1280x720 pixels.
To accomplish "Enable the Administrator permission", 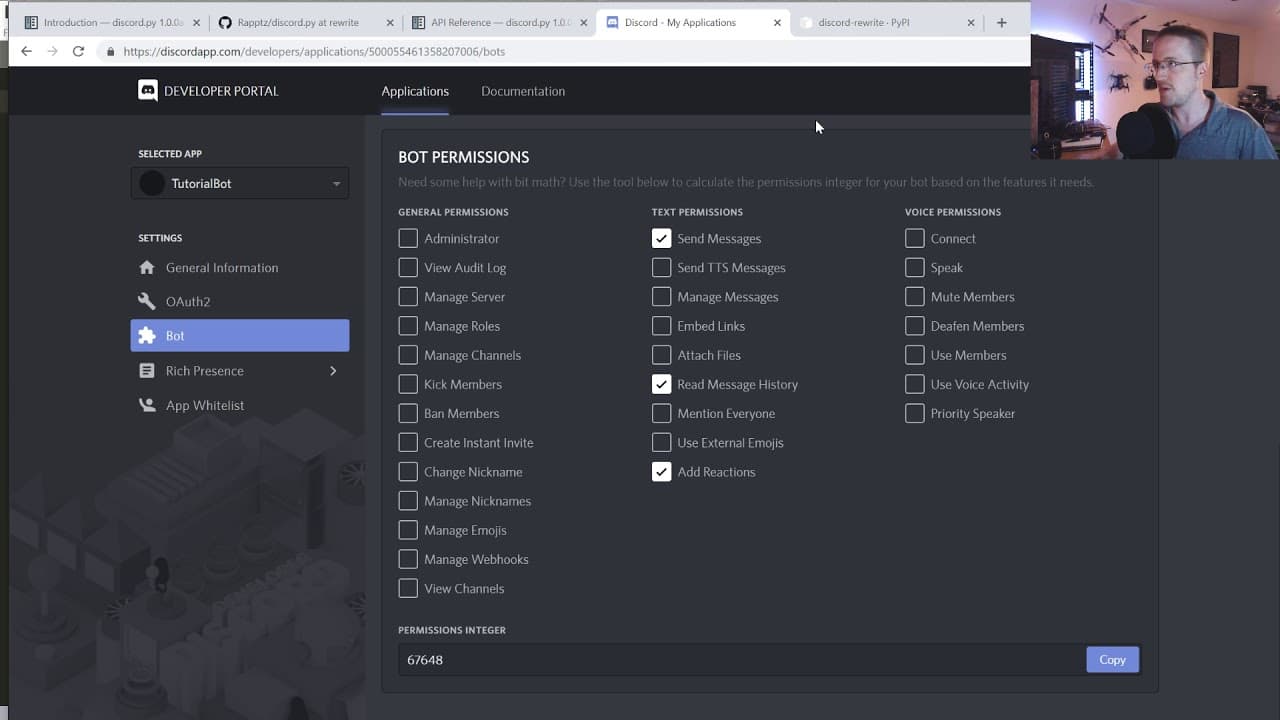I will [x=408, y=238].
